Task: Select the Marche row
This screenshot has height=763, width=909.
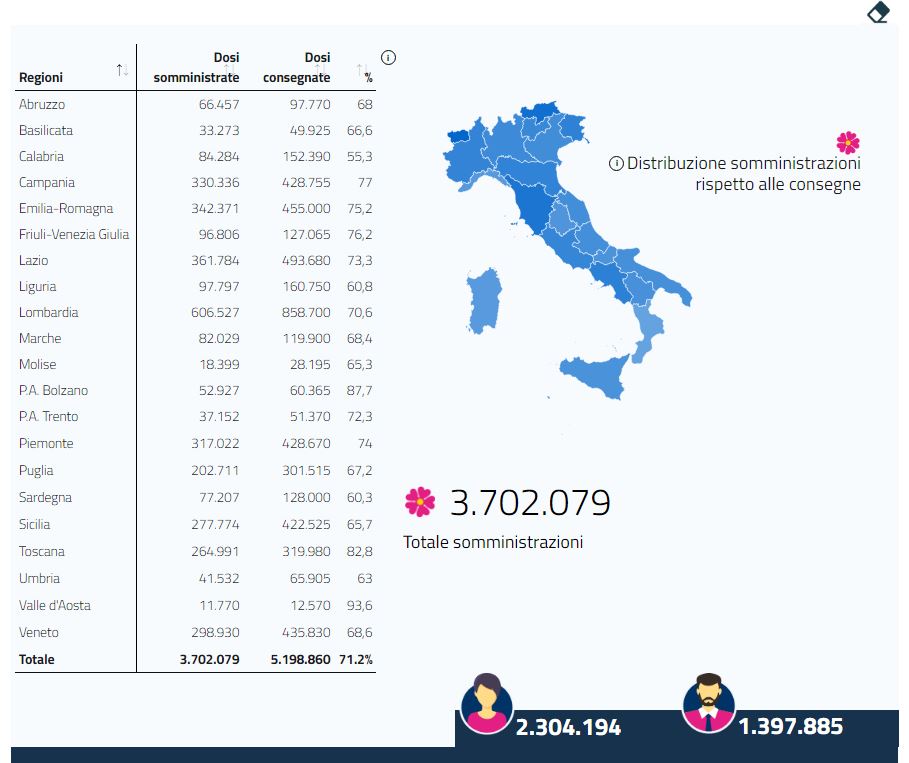Action: coord(195,338)
